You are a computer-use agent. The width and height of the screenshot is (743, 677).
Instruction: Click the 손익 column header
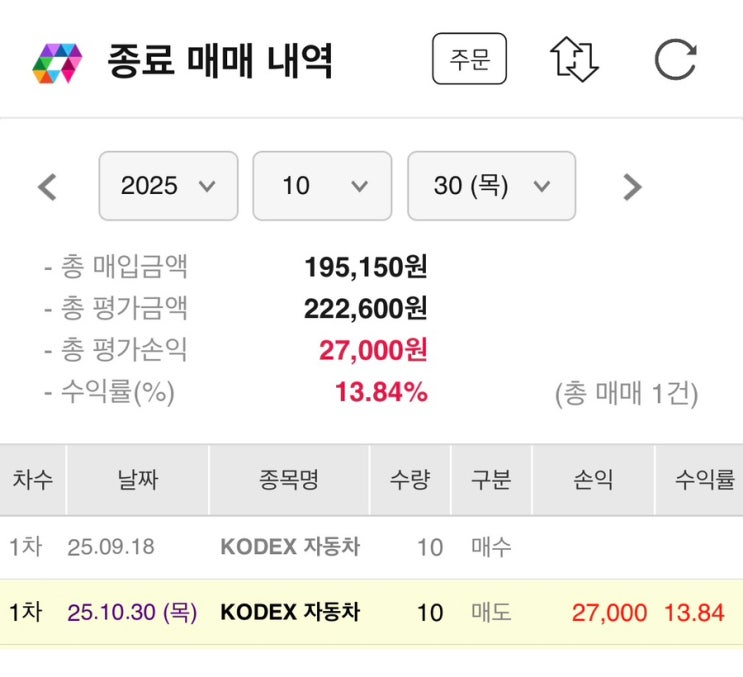point(592,481)
